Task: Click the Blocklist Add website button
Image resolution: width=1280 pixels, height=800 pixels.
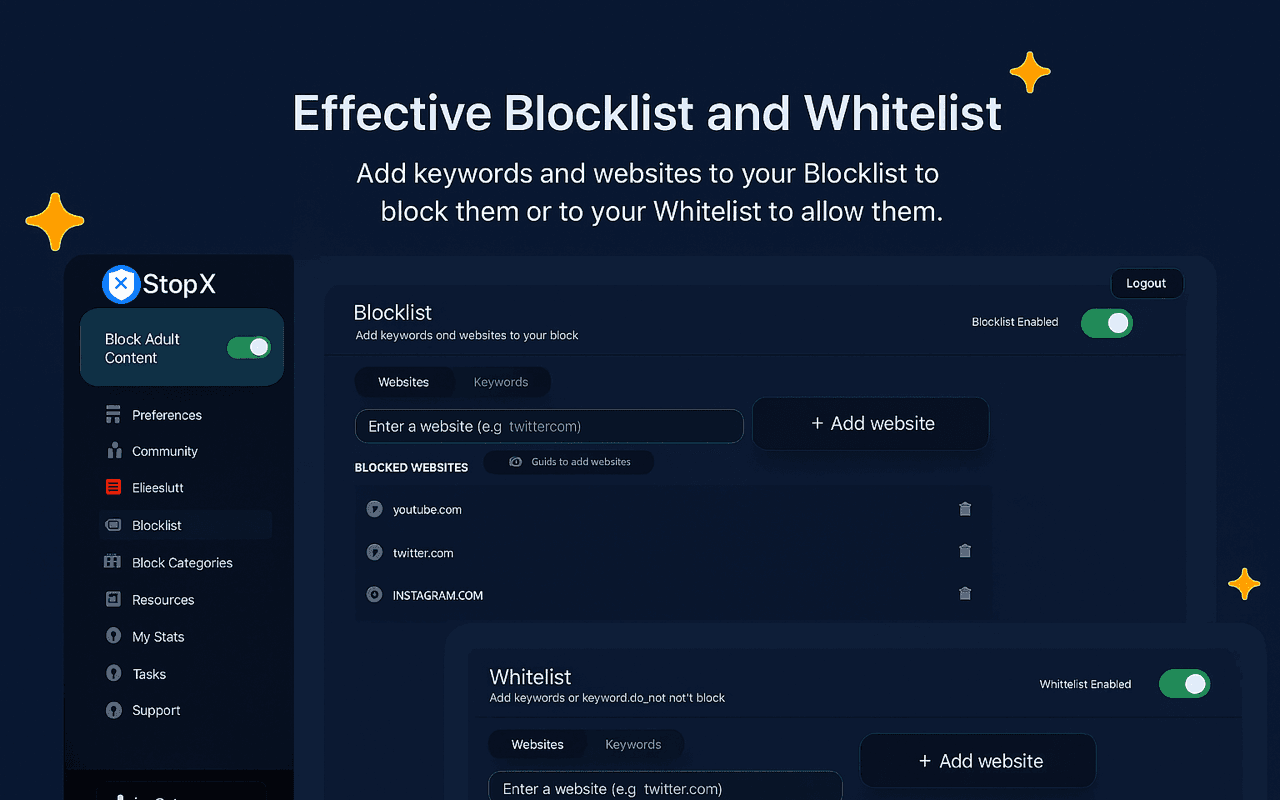Action: click(870, 424)
